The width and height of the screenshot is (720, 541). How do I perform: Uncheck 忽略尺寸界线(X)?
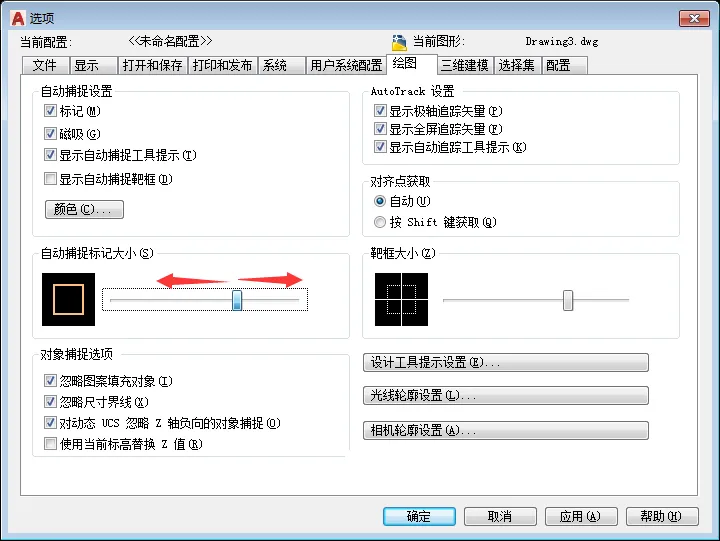coord(50,402)
